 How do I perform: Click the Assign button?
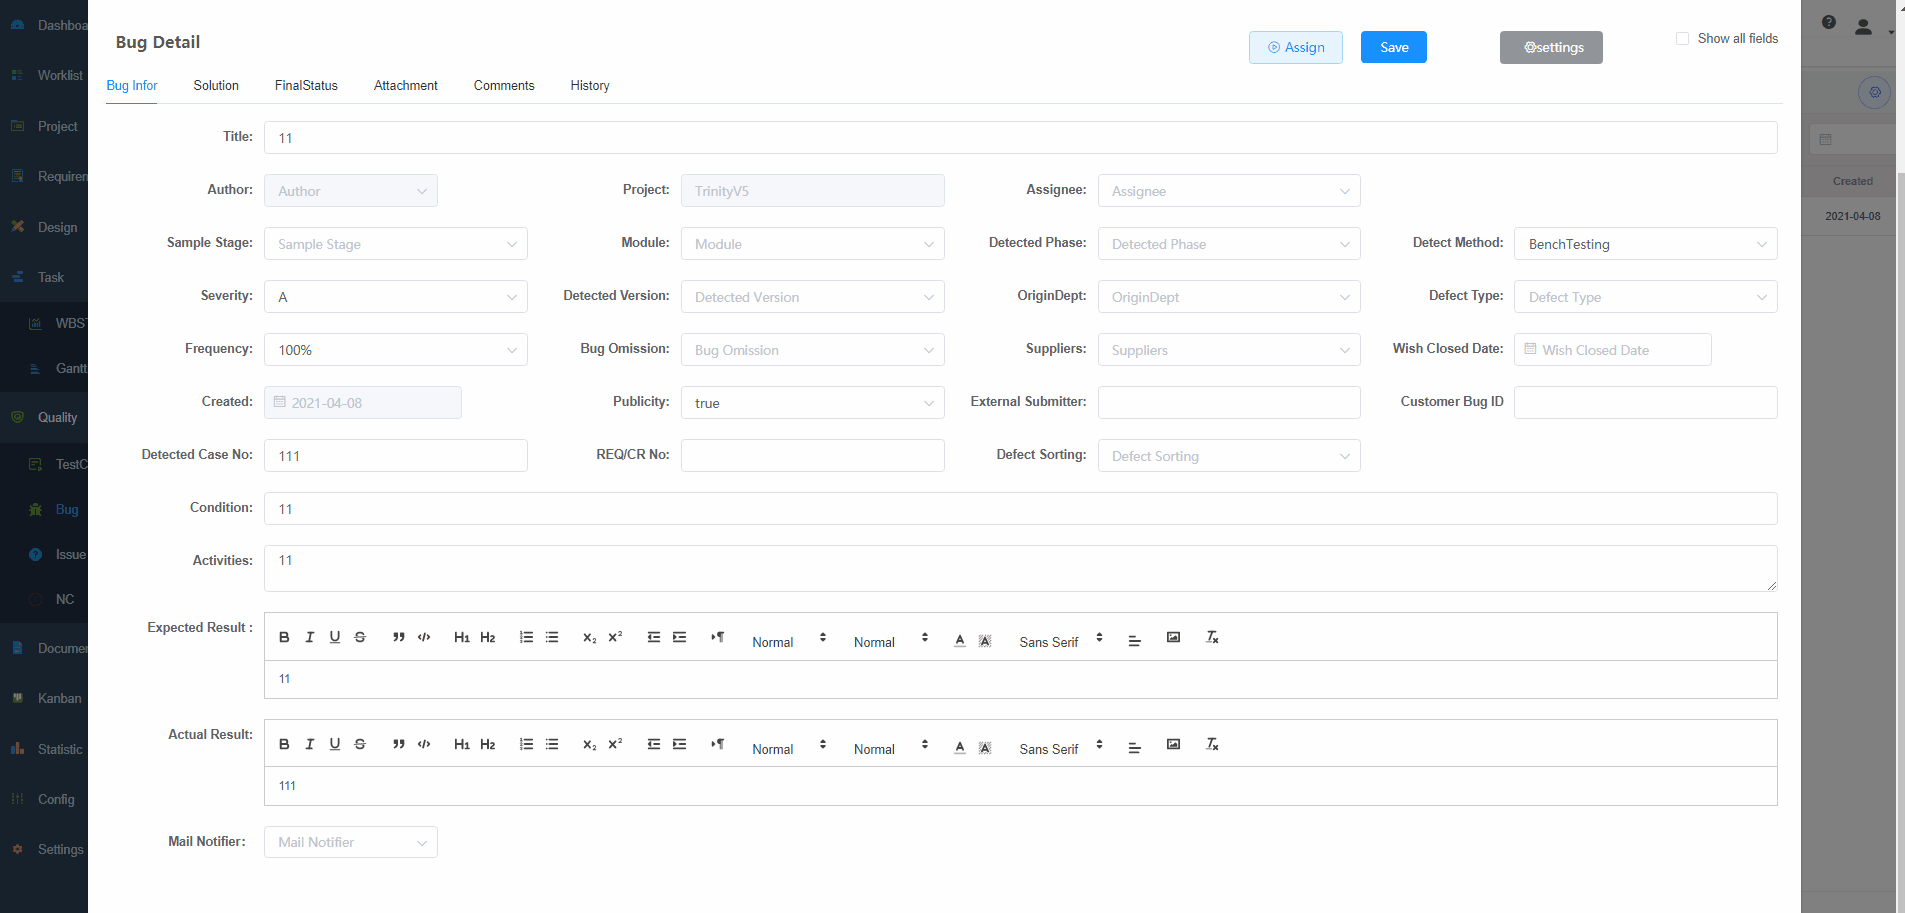point(1296,47)
